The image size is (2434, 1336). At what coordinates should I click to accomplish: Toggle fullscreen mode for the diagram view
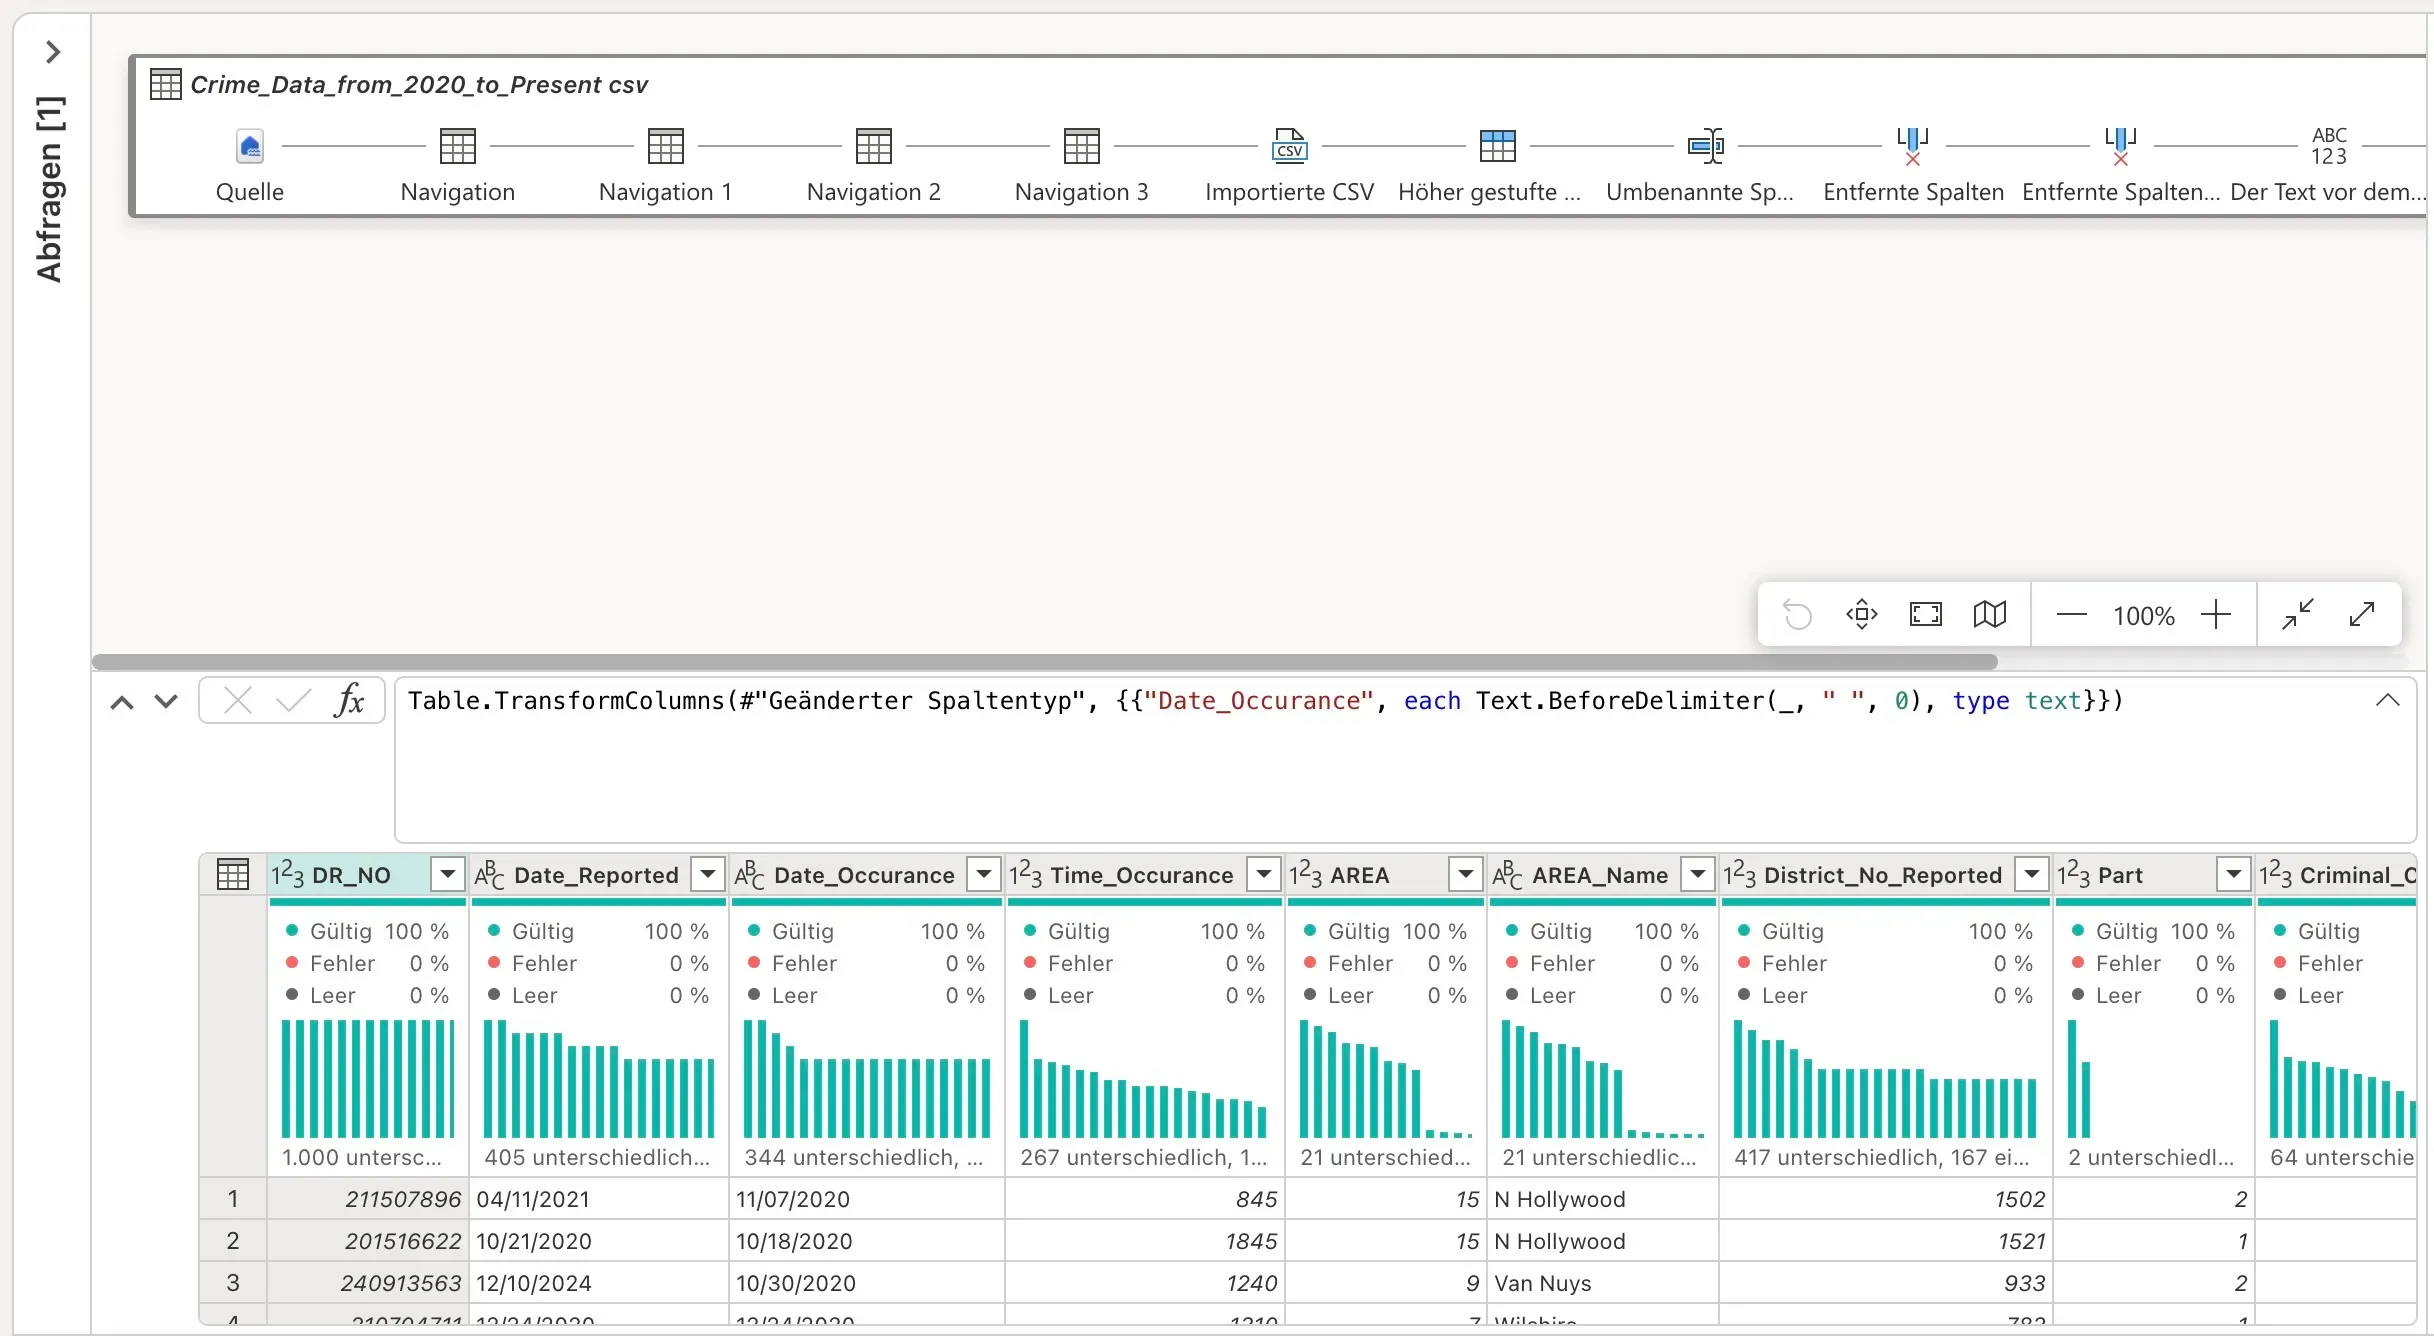tap(2362, 613)
